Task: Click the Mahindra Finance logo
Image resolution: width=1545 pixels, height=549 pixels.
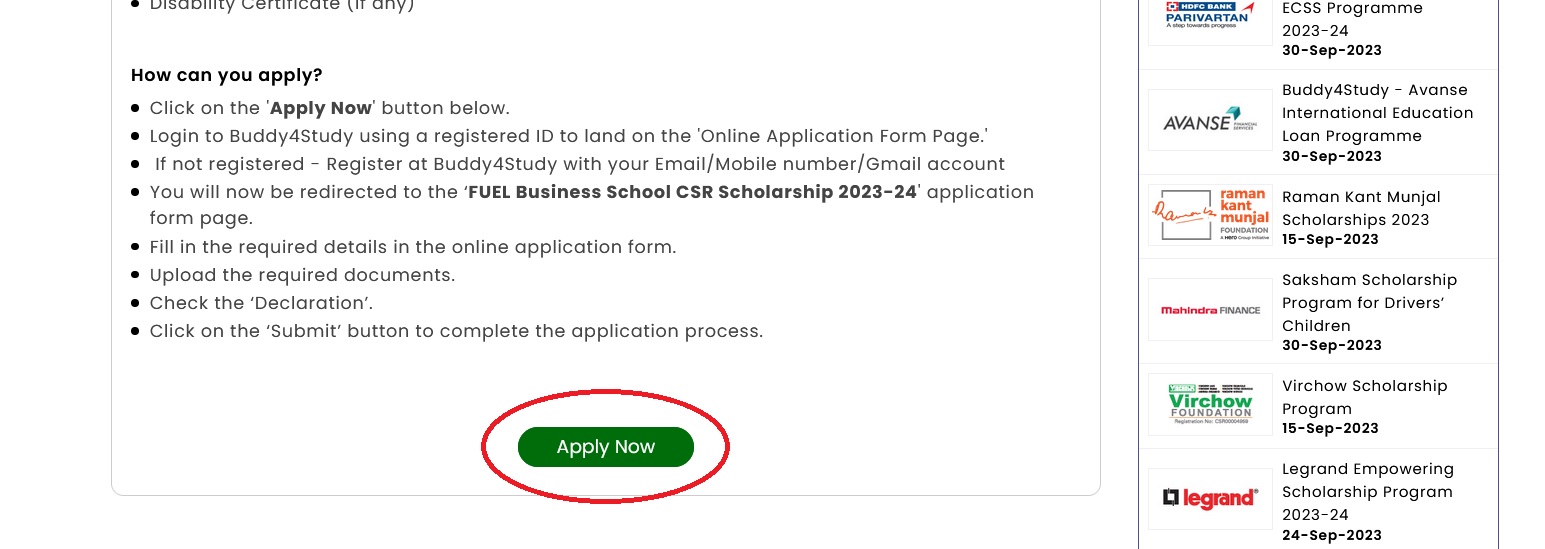Action: [x=1210, y=310]
